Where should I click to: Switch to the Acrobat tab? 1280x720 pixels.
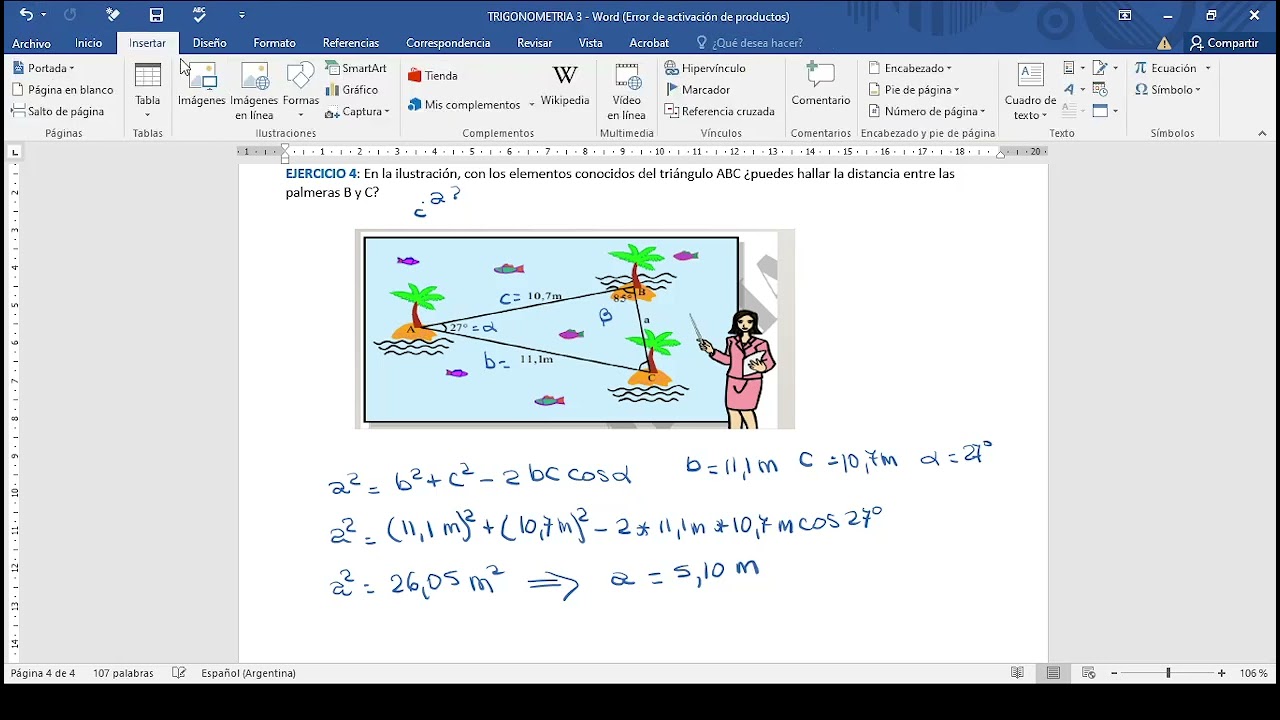(649, 43)
